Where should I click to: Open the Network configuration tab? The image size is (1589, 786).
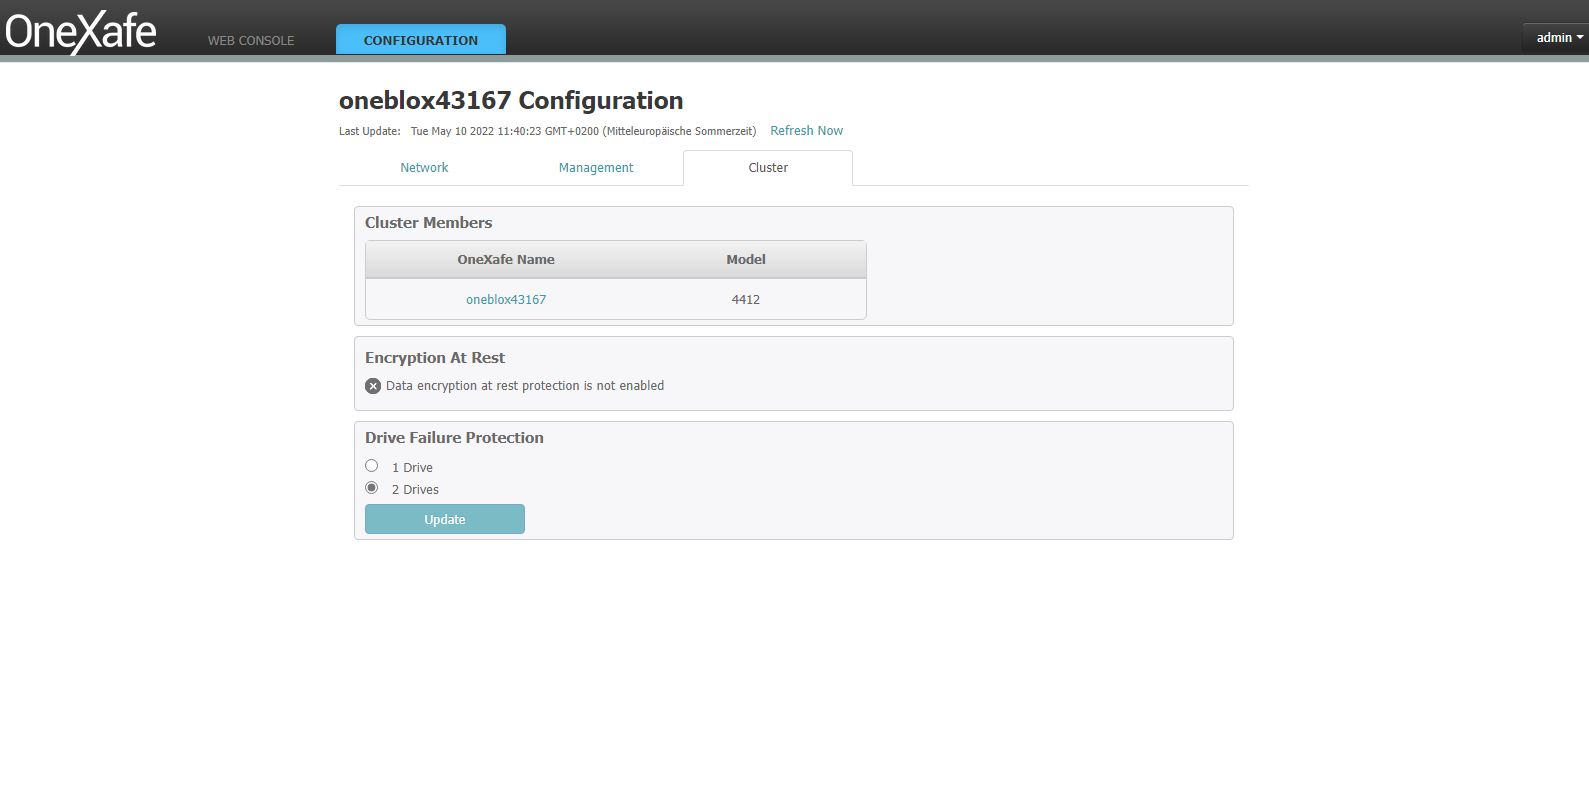(x=424, y=168)
